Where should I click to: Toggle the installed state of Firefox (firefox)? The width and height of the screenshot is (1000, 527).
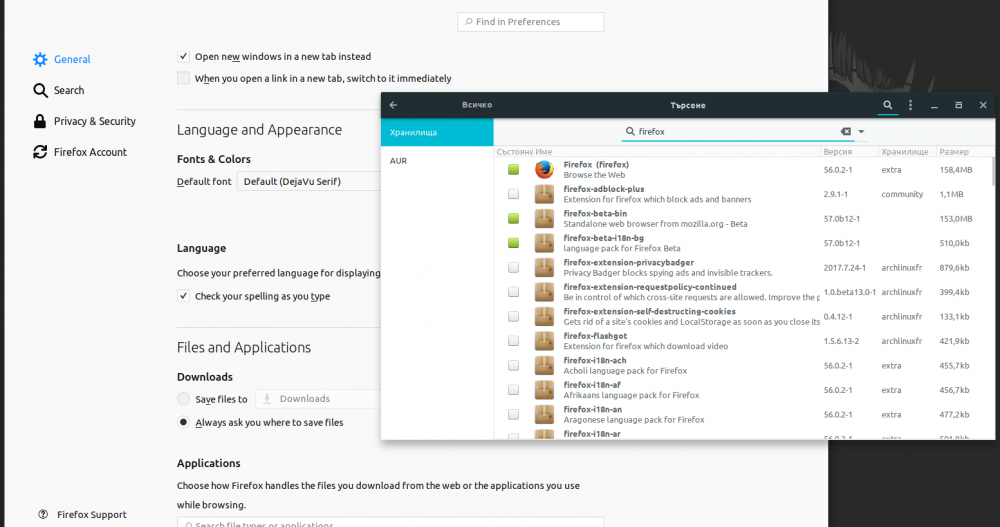(x=513, y=170)
